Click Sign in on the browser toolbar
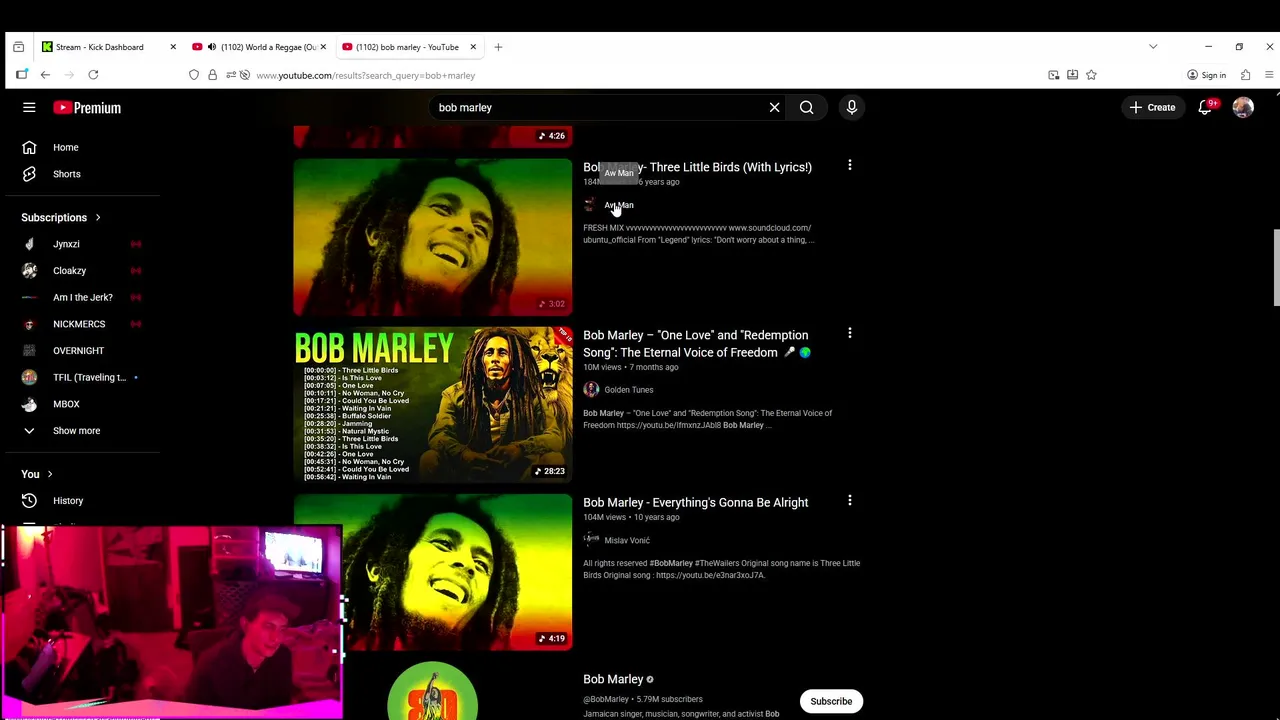 (x=1206, y=75)
